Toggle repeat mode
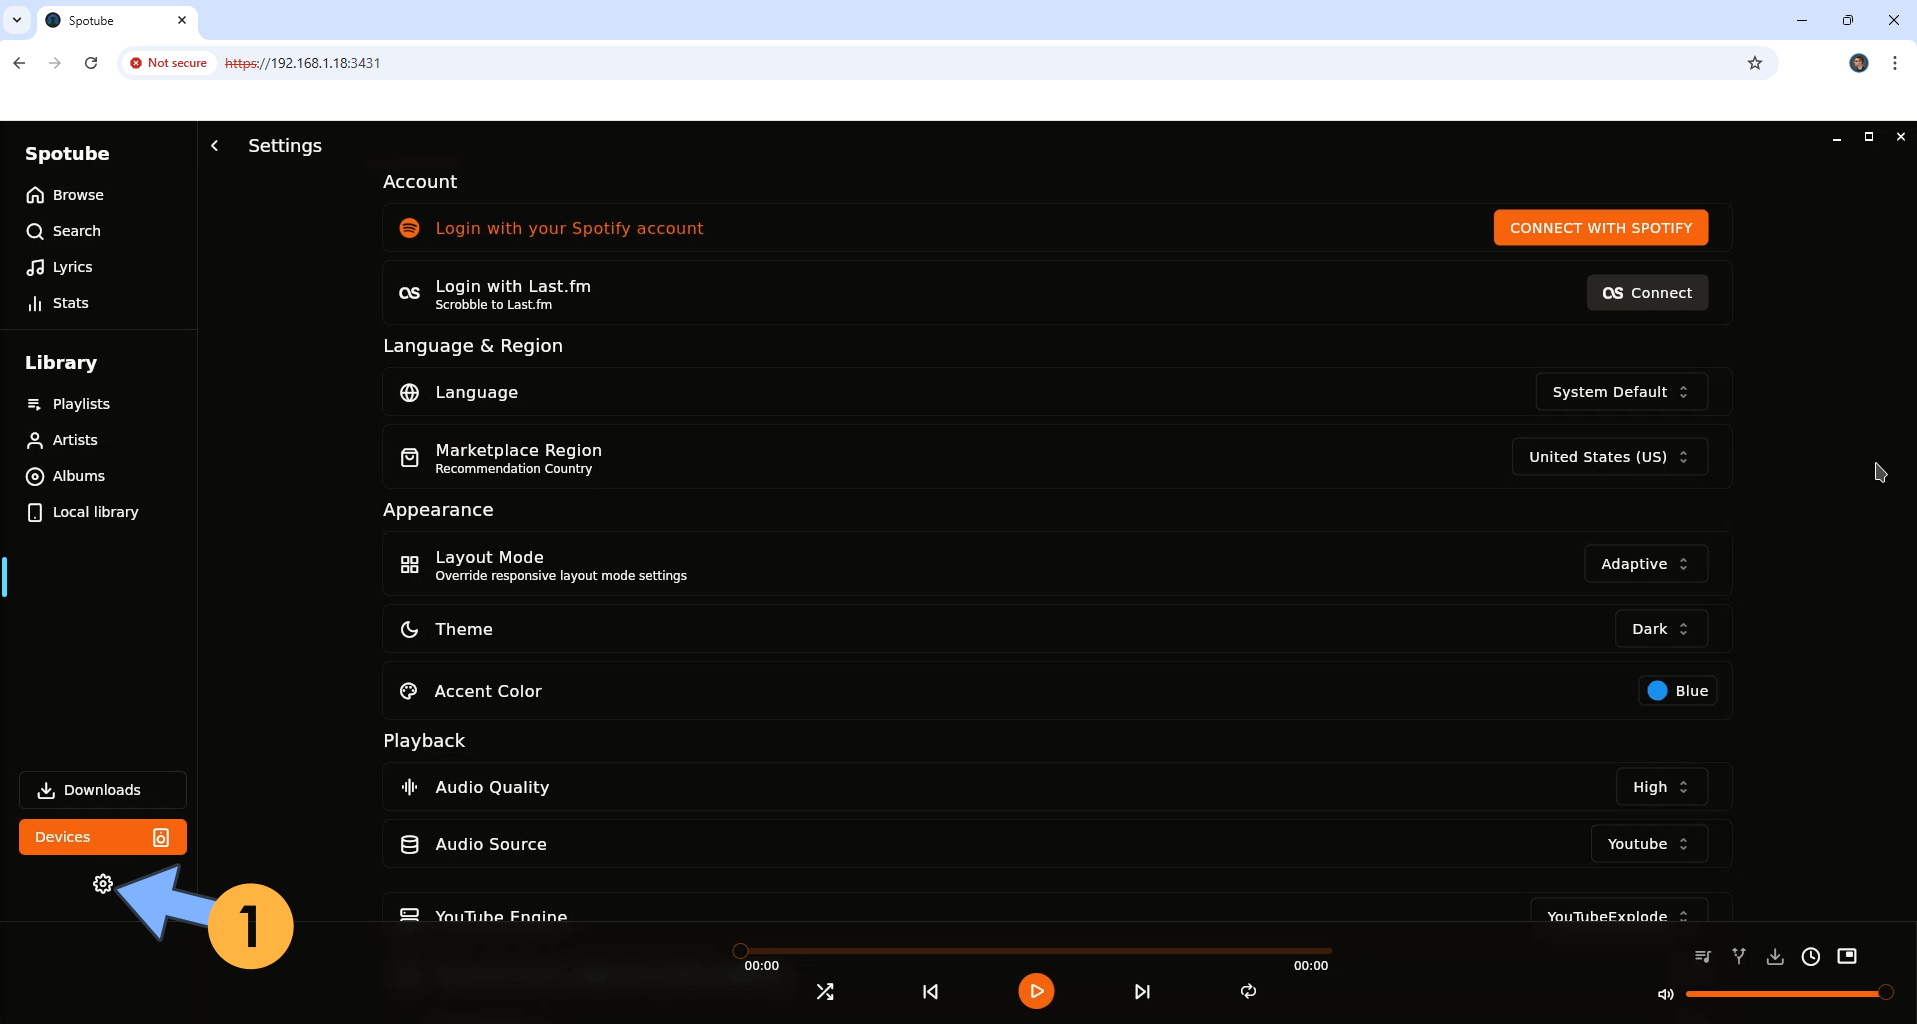Viewport: 1917px width, 1024px height. point(1248,991)
